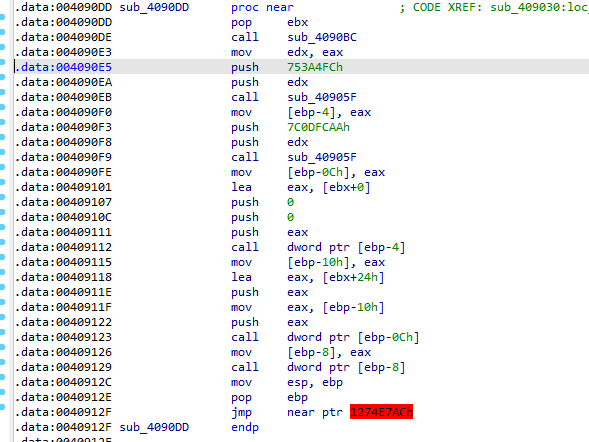Follow sub_40905F on the line at 004090EB
Viewport: 589px width, 442px height.
[322, 97]
